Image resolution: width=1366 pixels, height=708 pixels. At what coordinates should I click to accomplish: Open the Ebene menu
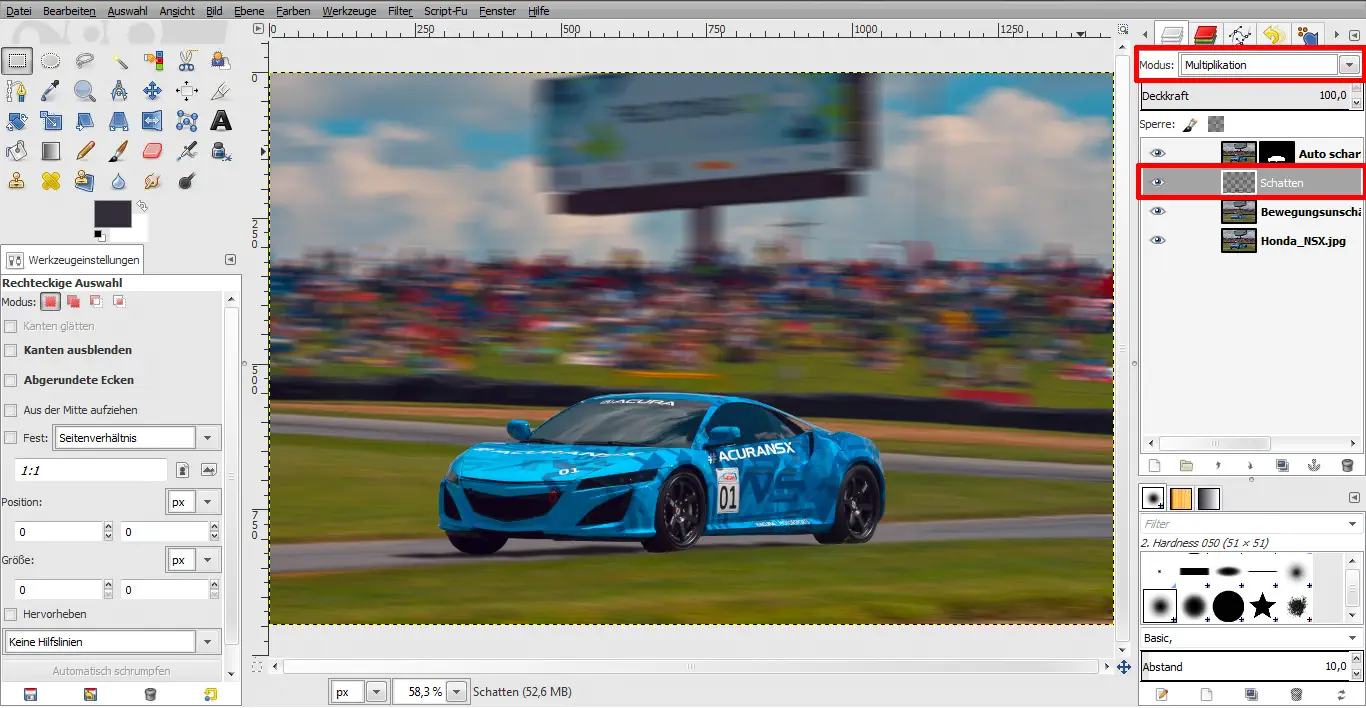click(x=249, y=11)
